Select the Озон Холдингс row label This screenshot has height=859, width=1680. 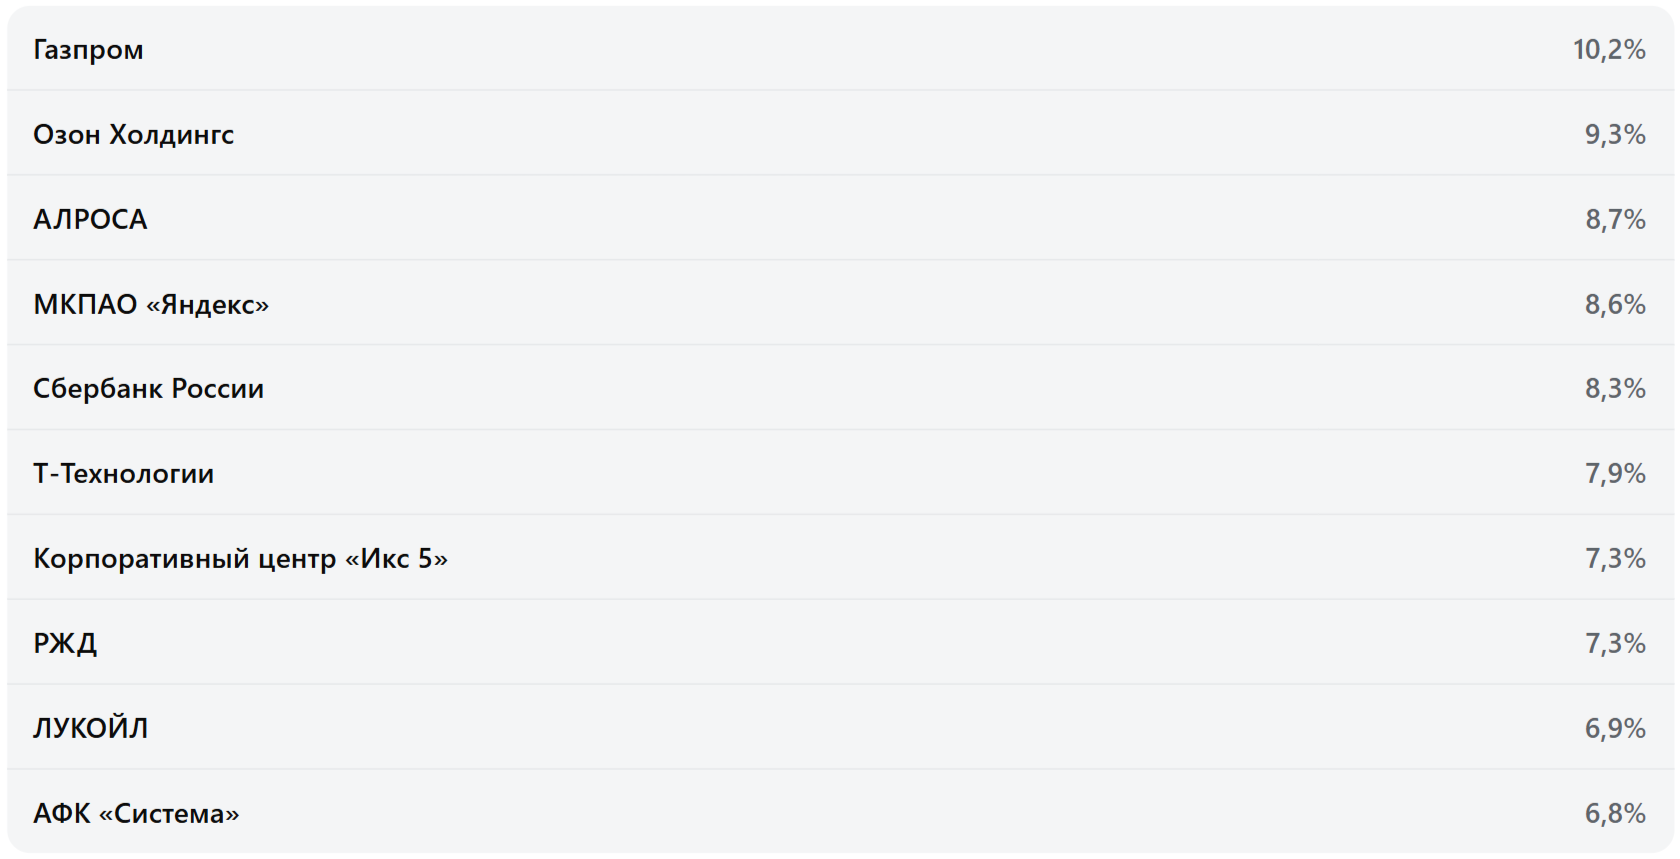[x=133, y=135]
